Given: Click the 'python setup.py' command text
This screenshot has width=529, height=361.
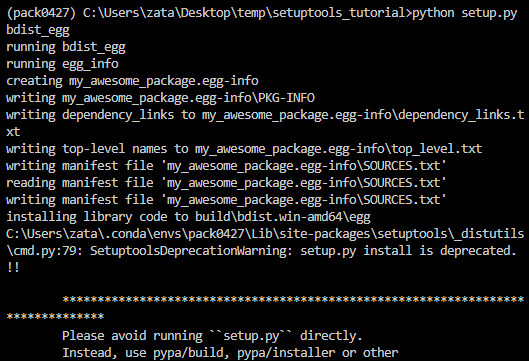Looking at the screenshot, I should [465, 13].
